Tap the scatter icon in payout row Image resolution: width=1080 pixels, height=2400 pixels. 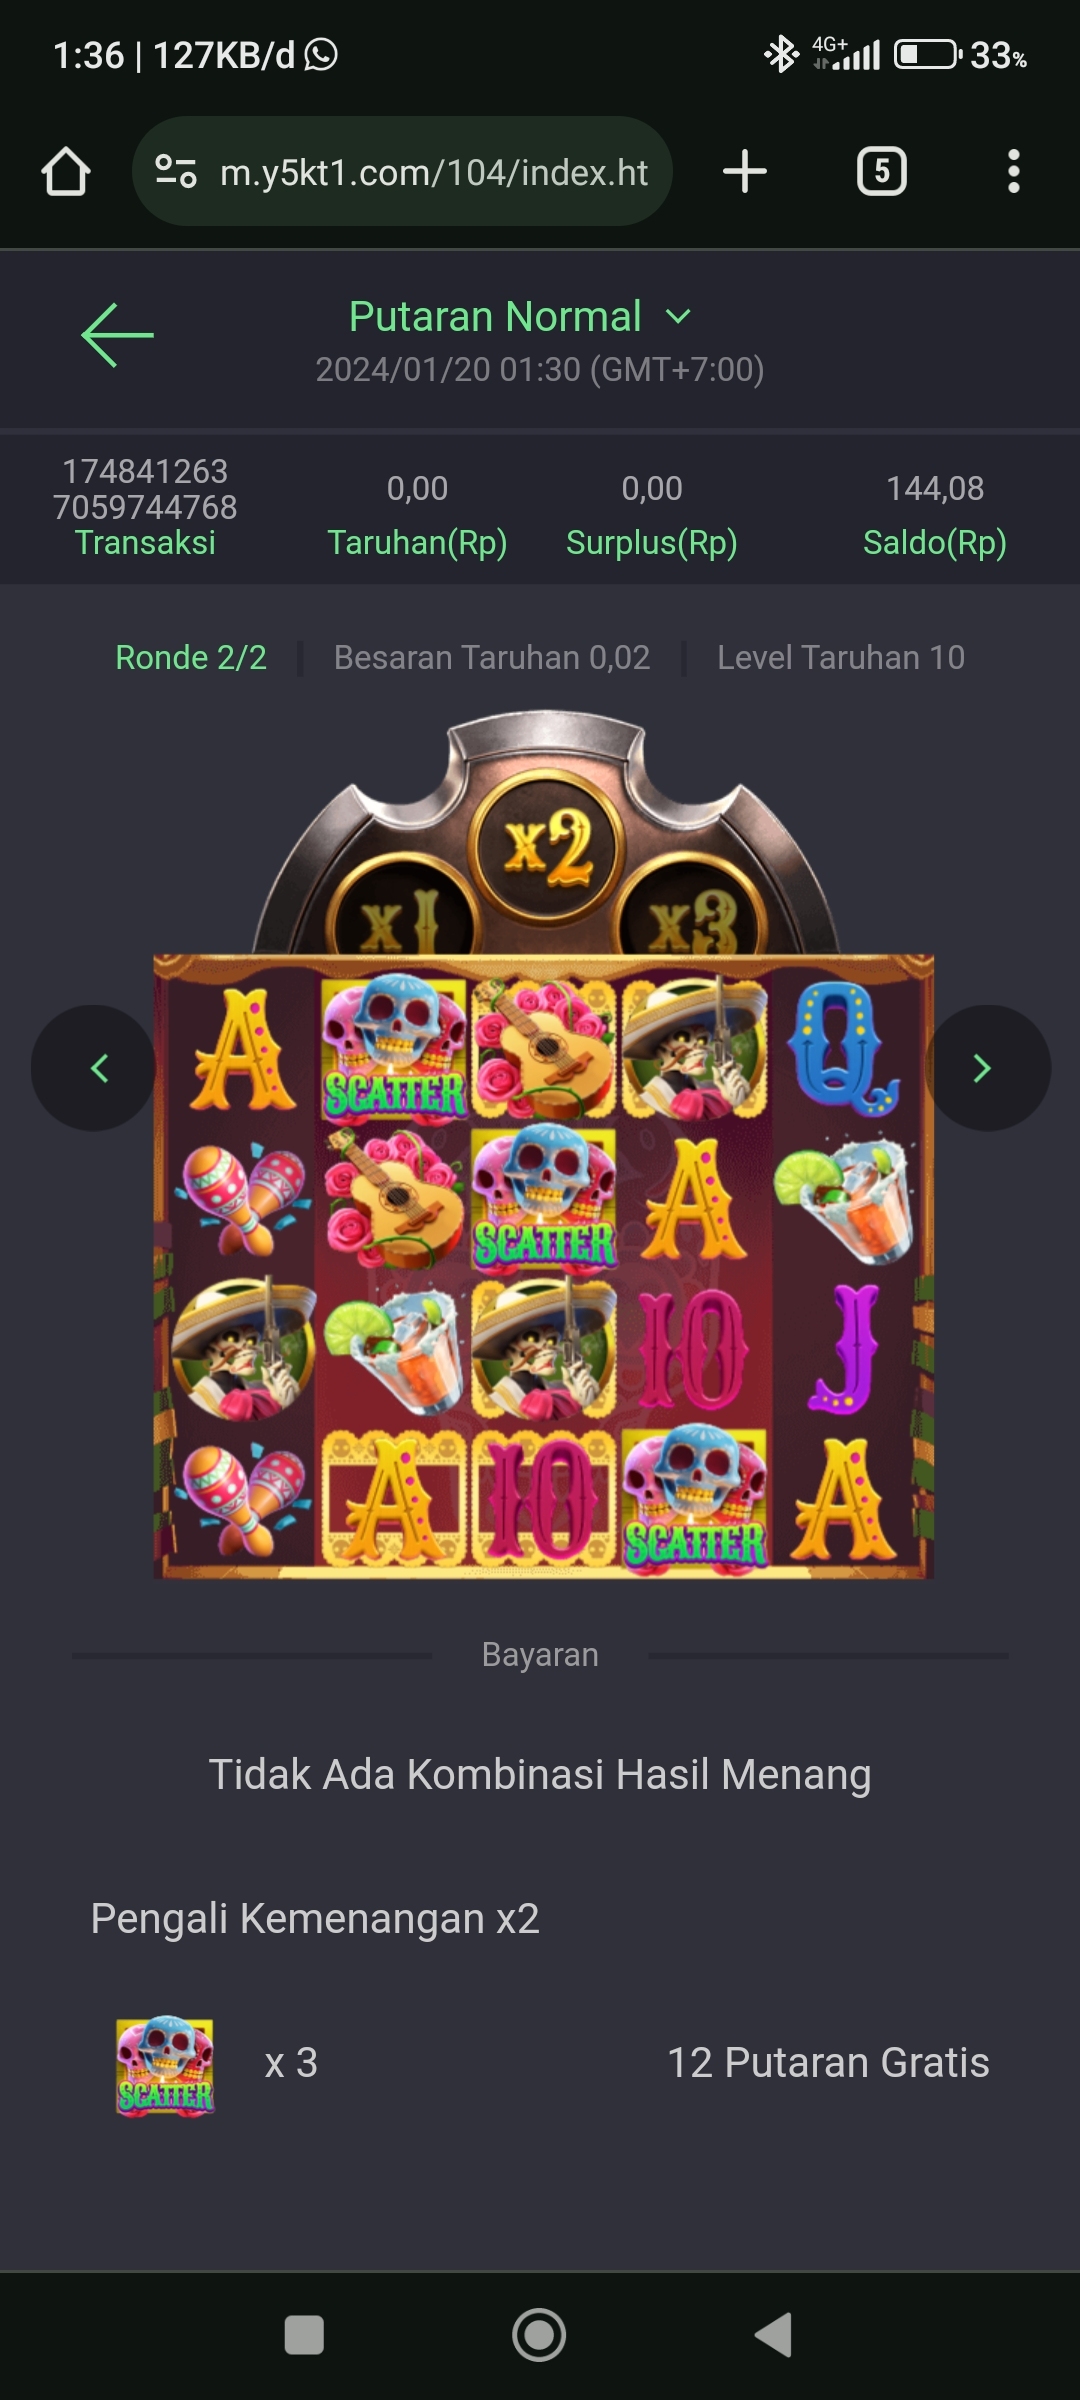(166, 2065)
